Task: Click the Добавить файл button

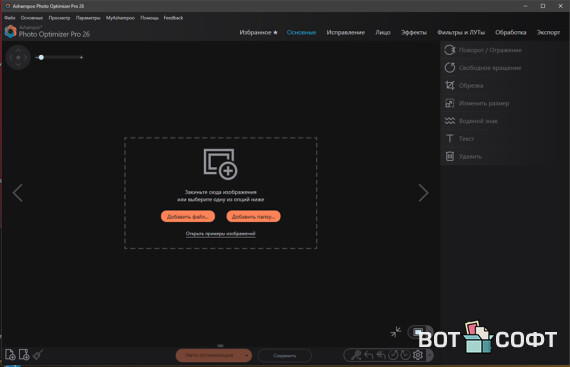Action: [188, 217]
